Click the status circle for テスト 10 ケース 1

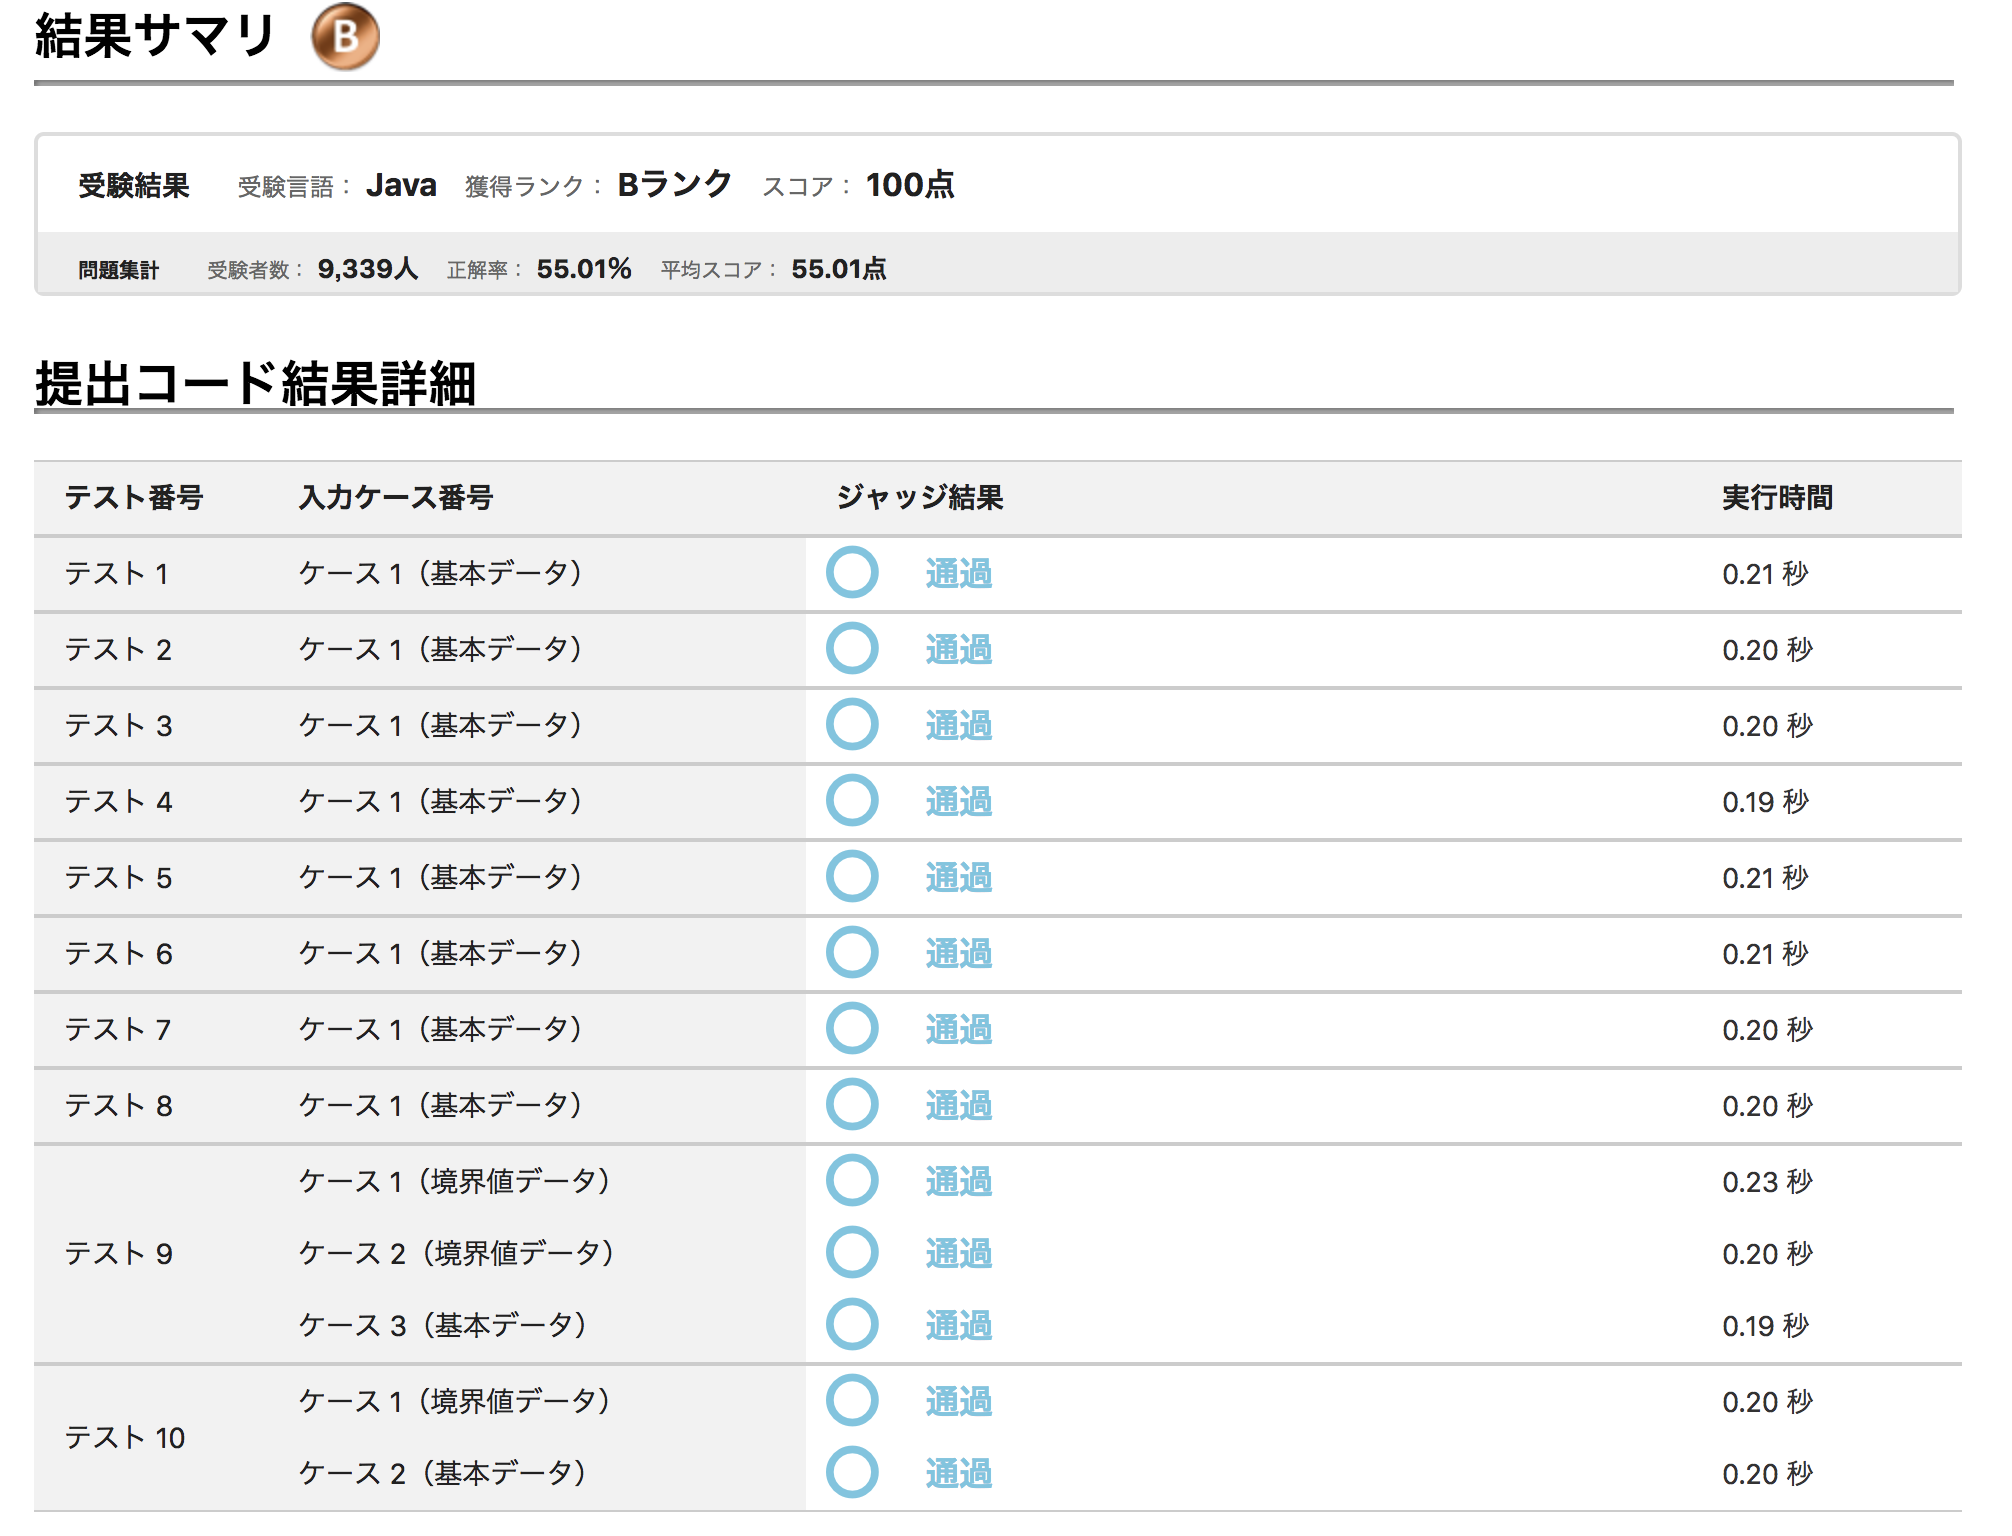[x=855, y=1401]
